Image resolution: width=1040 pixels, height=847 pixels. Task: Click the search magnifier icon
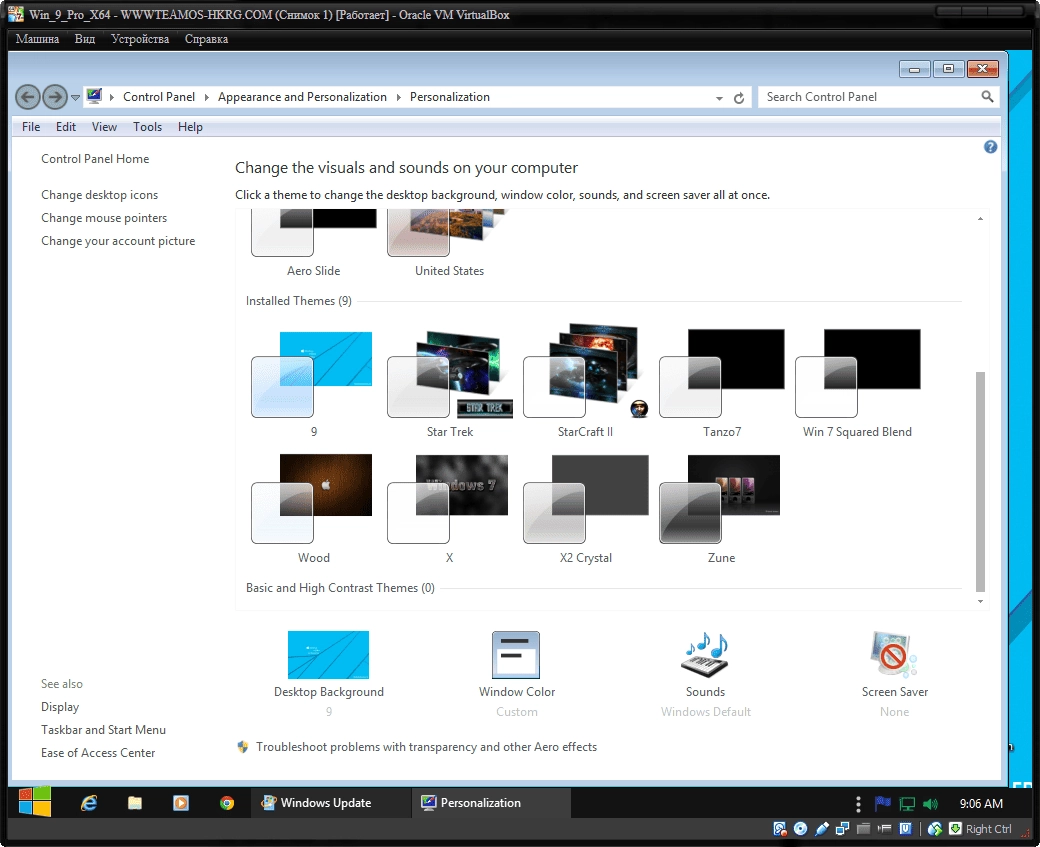[987, 97]
